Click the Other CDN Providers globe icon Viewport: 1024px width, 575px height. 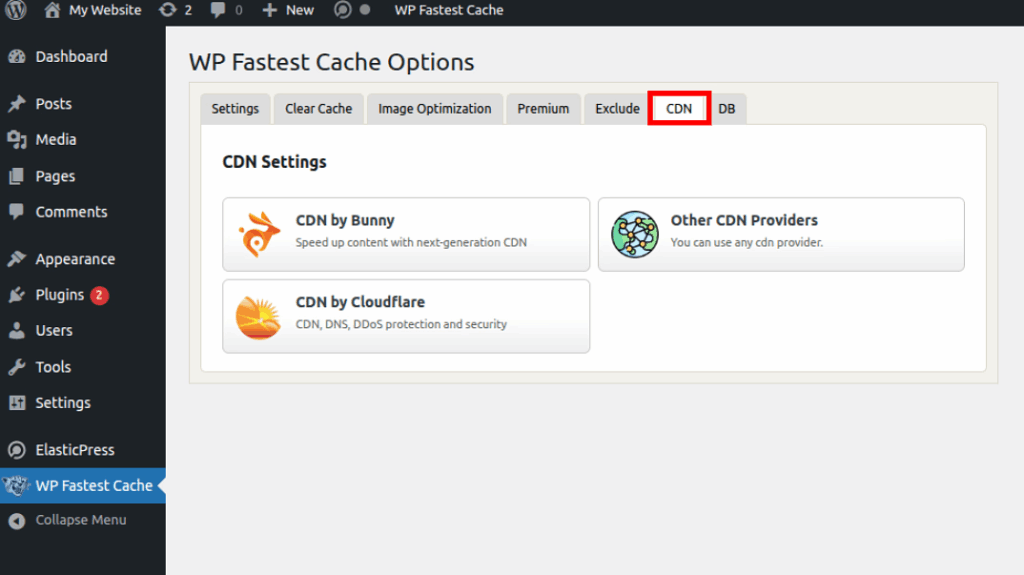point(635,234)
